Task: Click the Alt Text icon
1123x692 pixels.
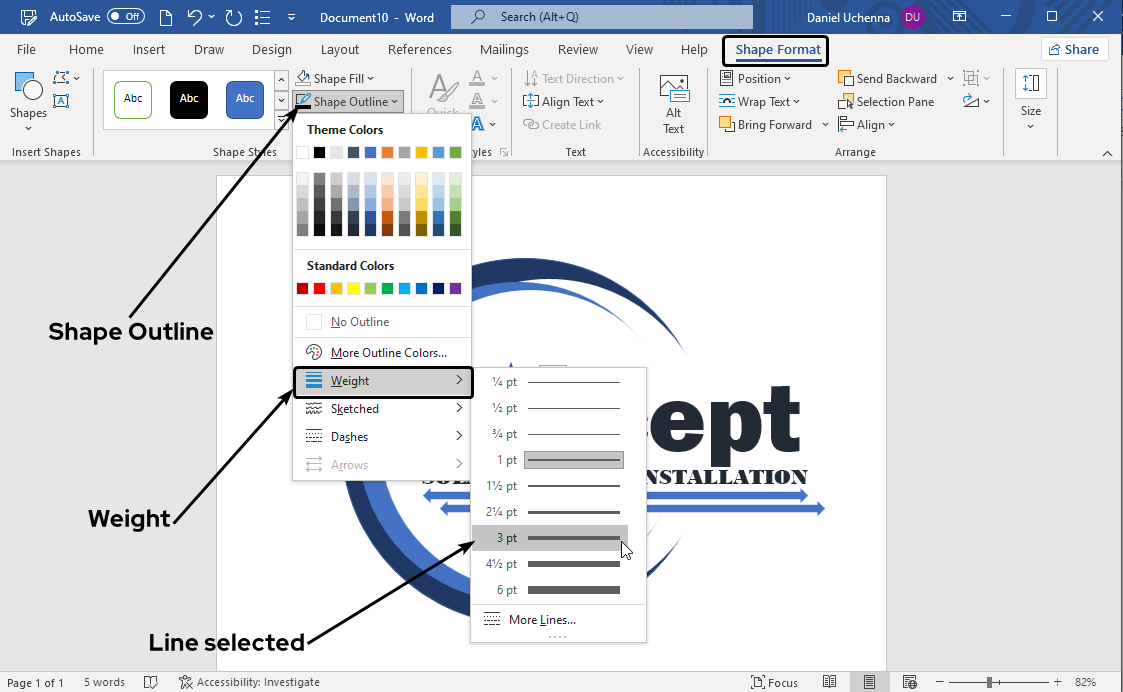Action: point(674,92)
